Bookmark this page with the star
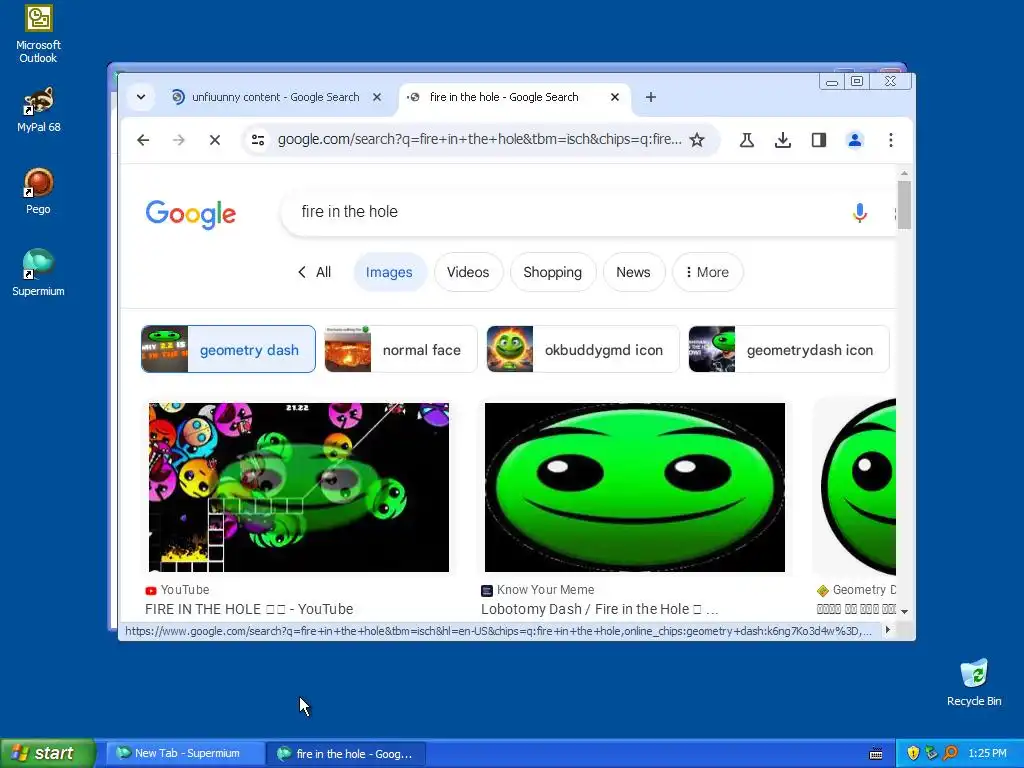This screenshot has width=1024, height=768. (697, 140)
